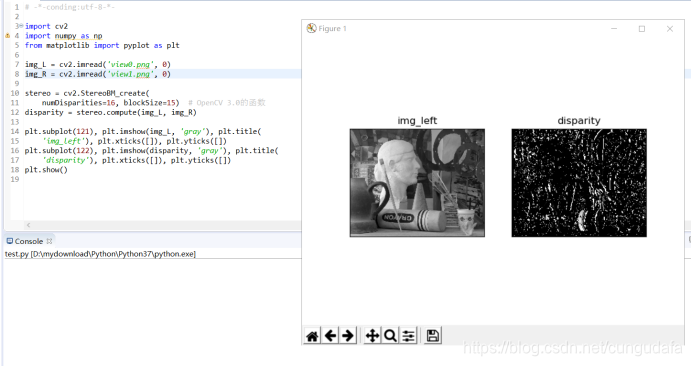Click the editor horizontal scrollbar left arrow

pos(28,225)
